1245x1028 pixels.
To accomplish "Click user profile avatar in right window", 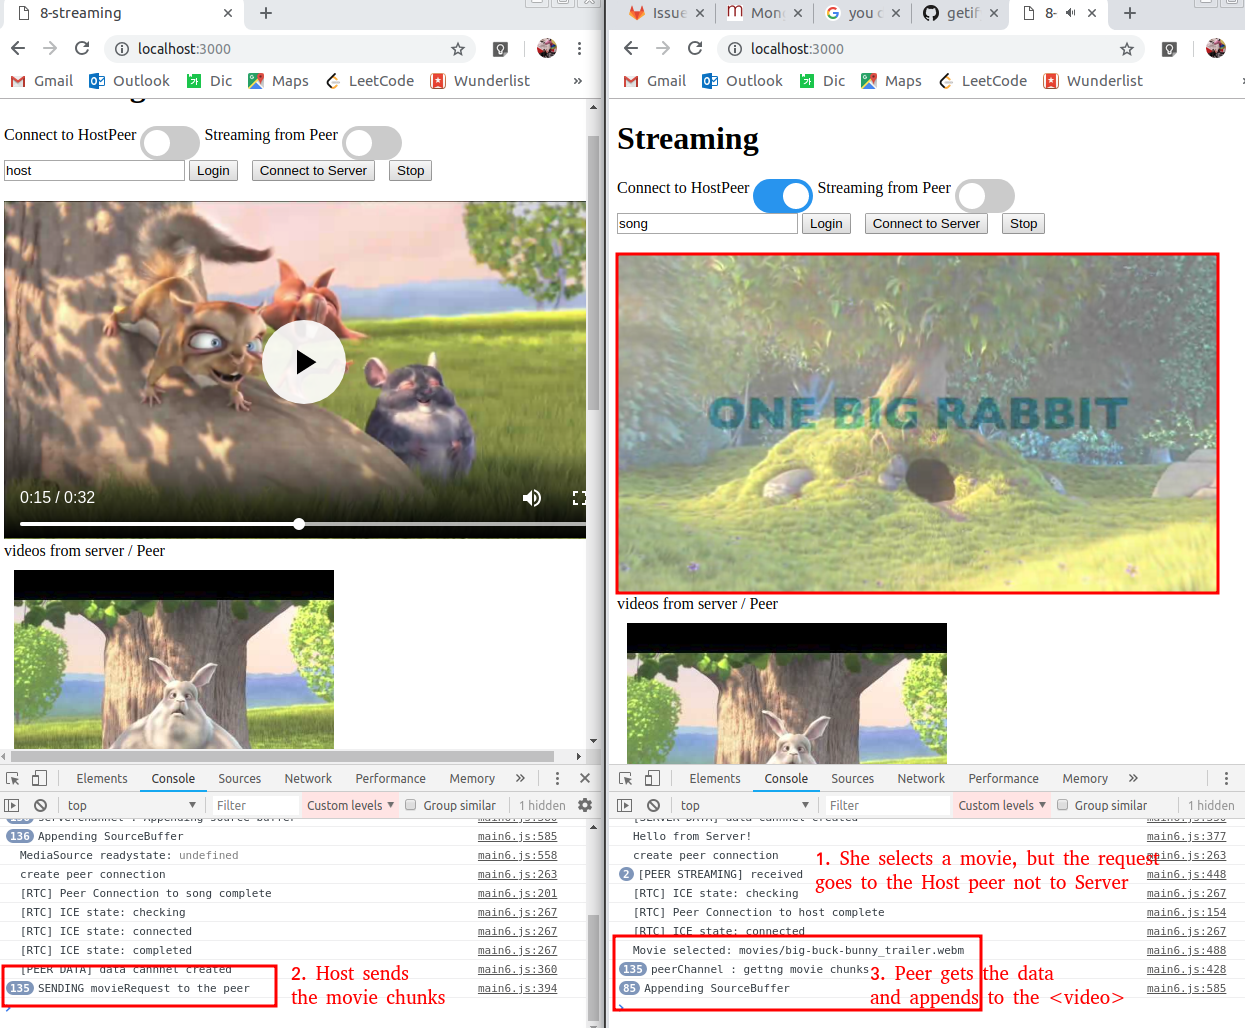I will [x=1216, y=48].
